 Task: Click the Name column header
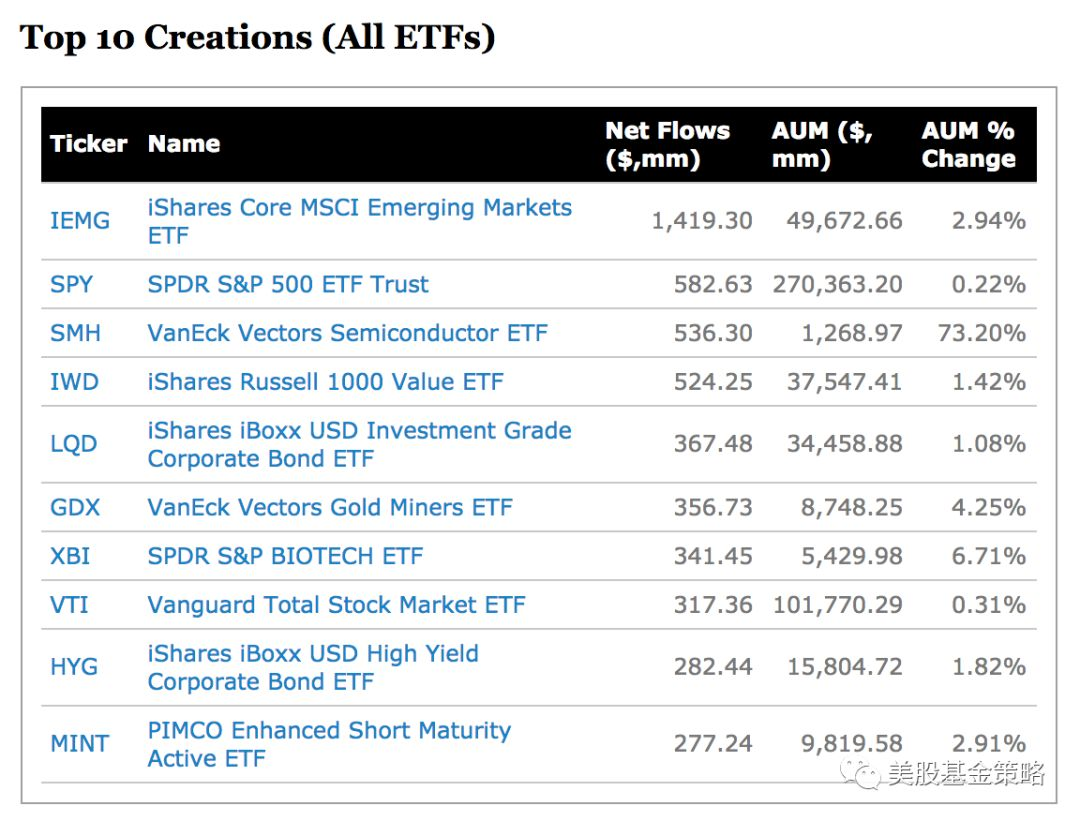tap(184, 144)
